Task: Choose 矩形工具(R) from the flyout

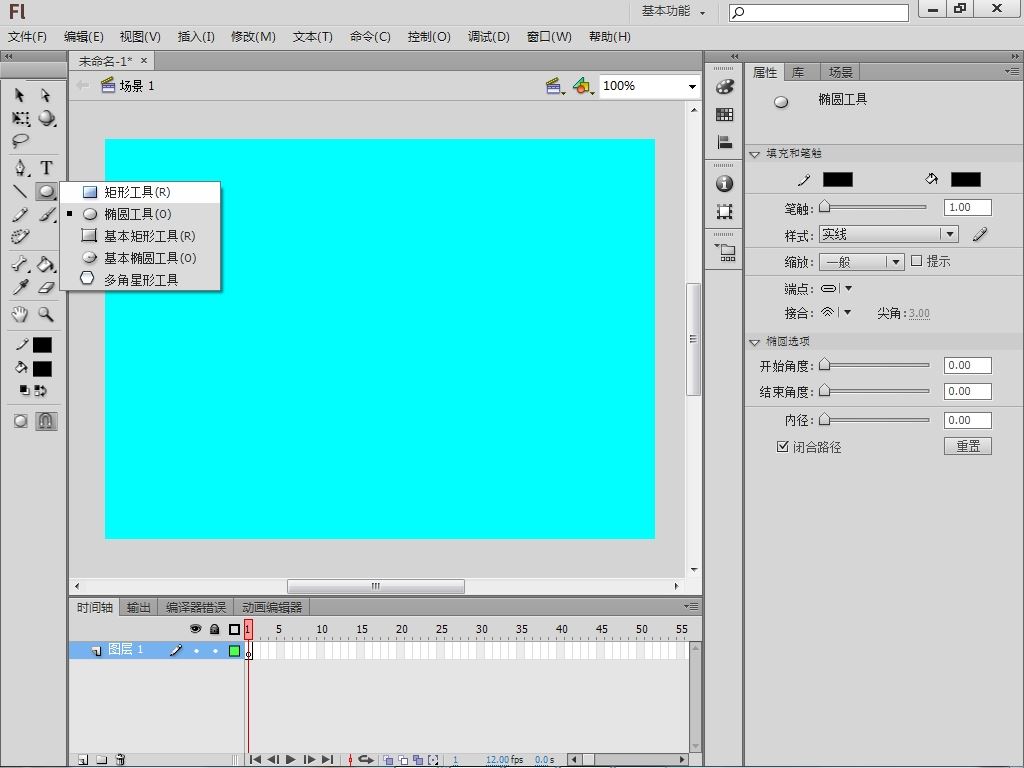Action: point(140,192)
